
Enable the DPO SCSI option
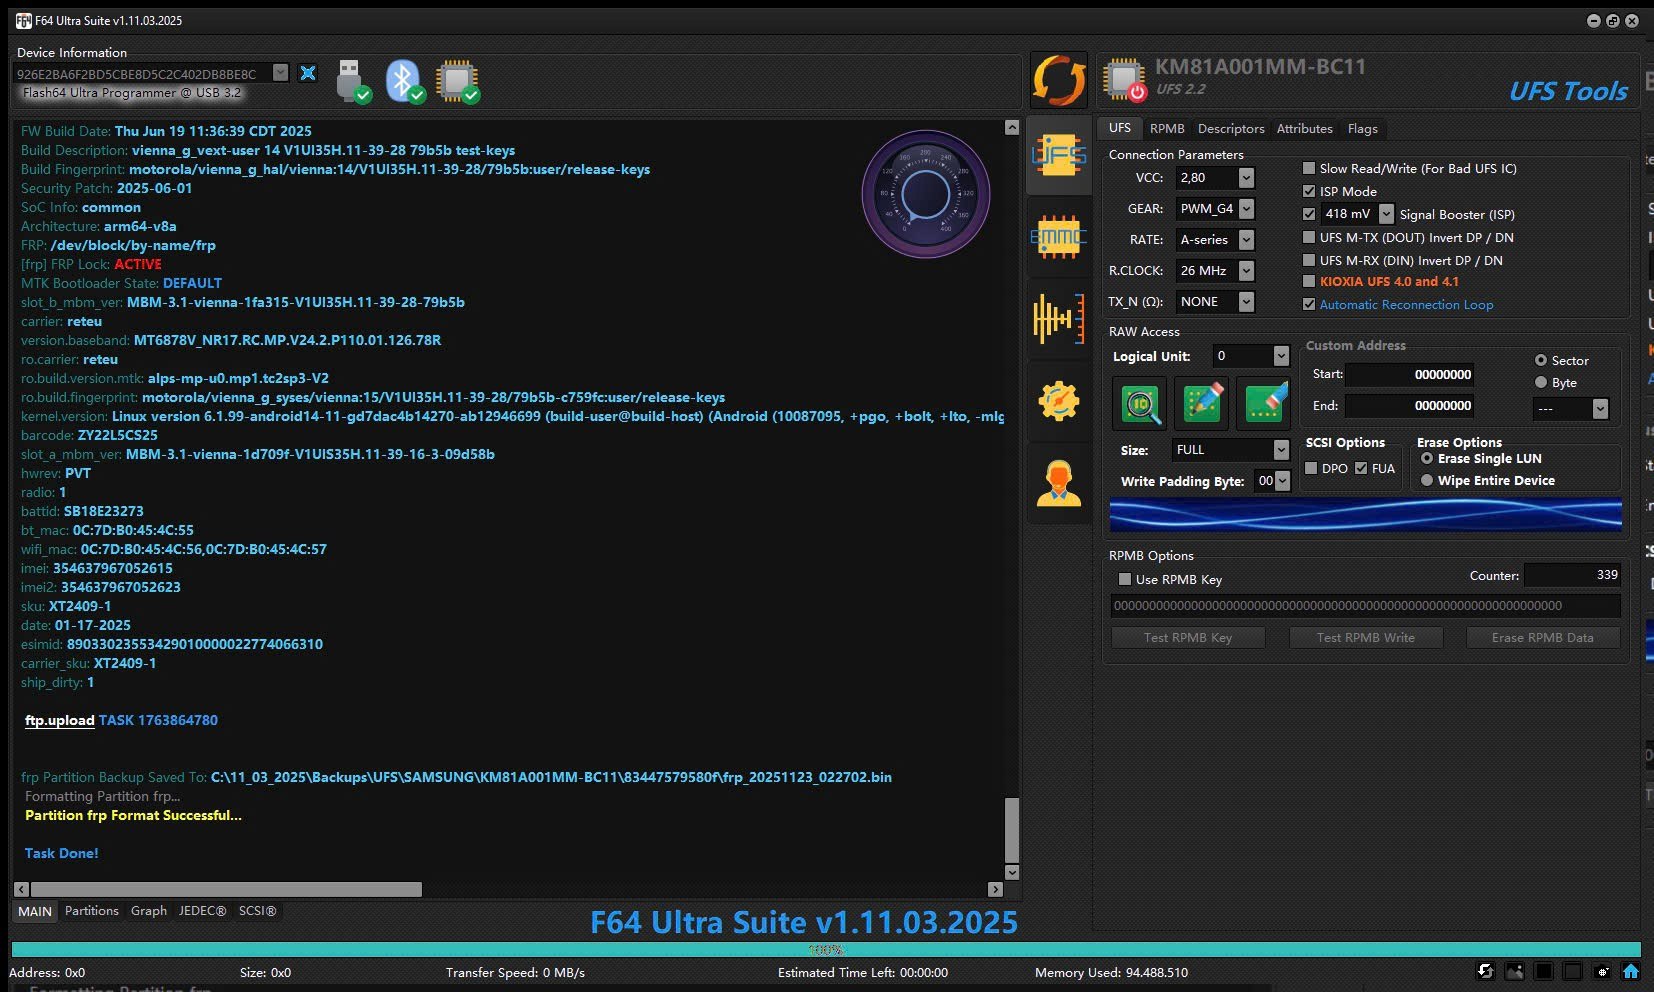(1312, 468)
